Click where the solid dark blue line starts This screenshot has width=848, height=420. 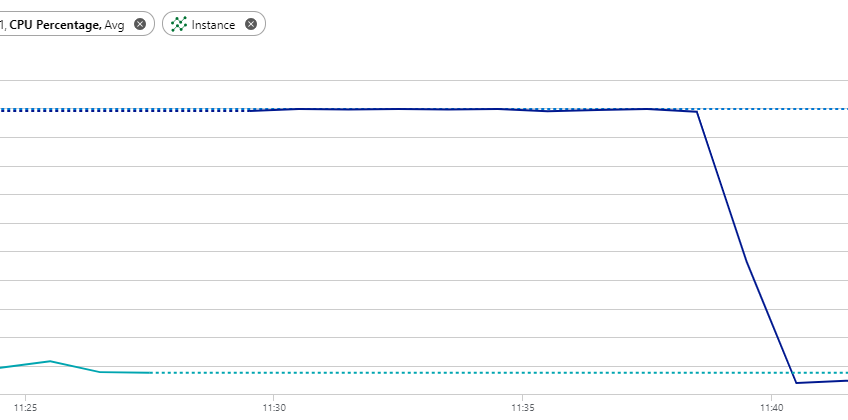(x=248, y=111)
